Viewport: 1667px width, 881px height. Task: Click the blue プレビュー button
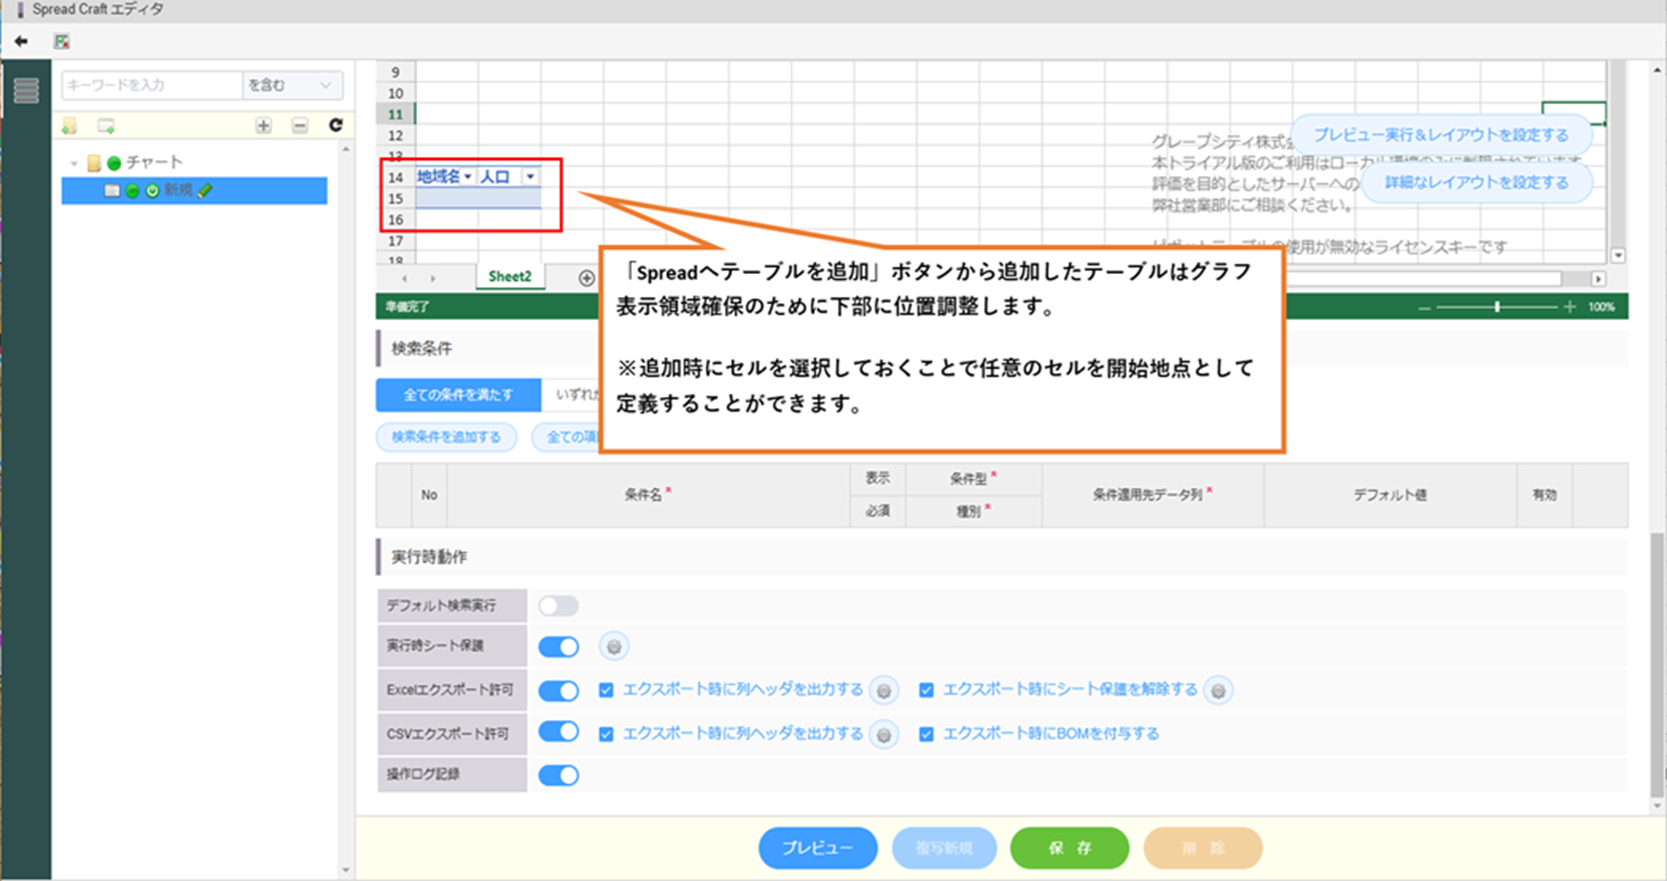[x=817, y=848]
